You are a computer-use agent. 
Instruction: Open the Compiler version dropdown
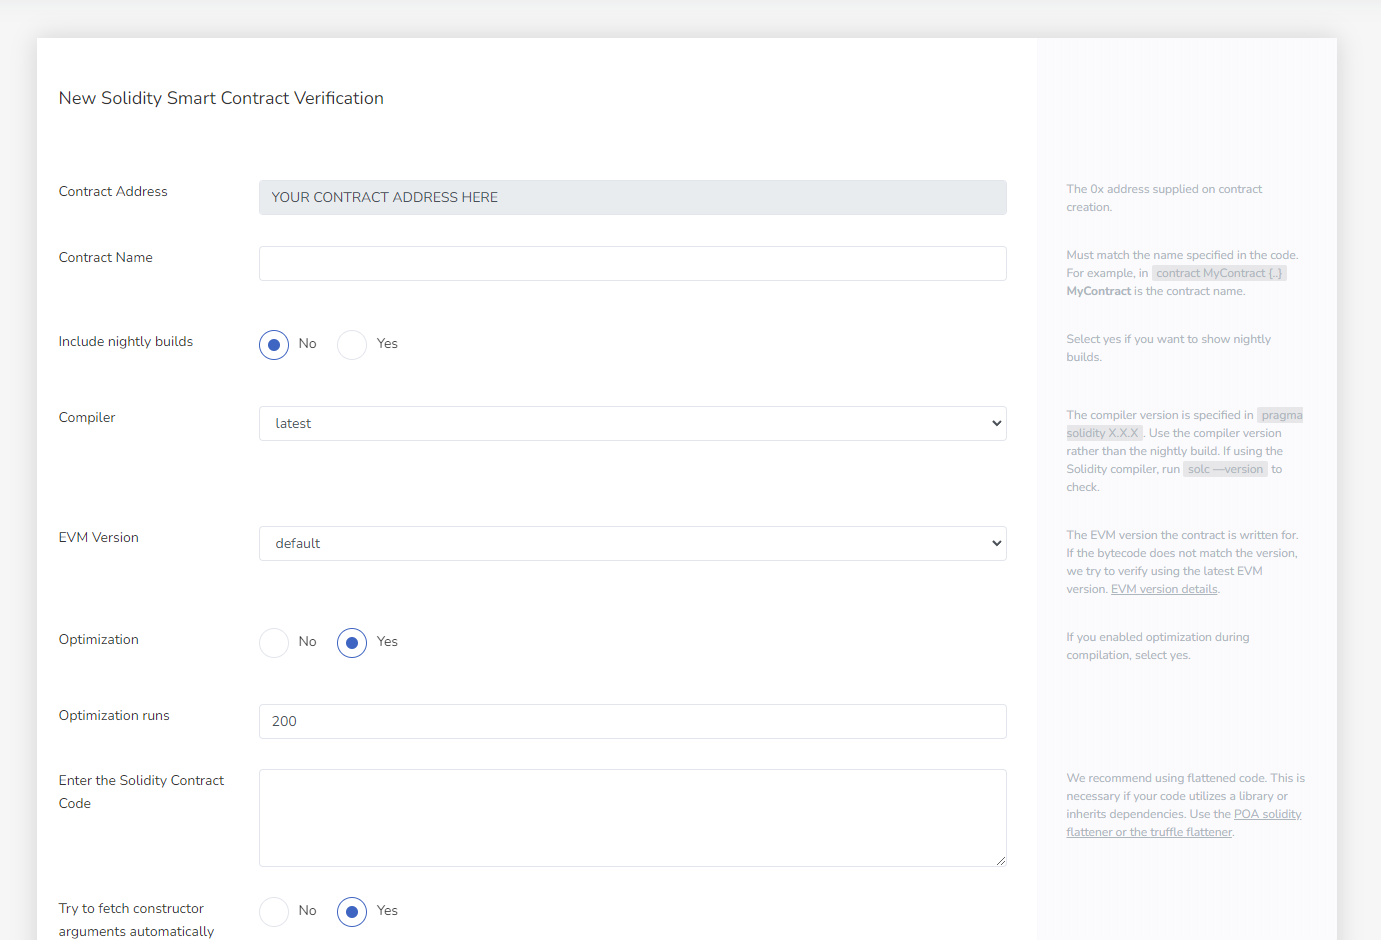[x=632, y=423]
